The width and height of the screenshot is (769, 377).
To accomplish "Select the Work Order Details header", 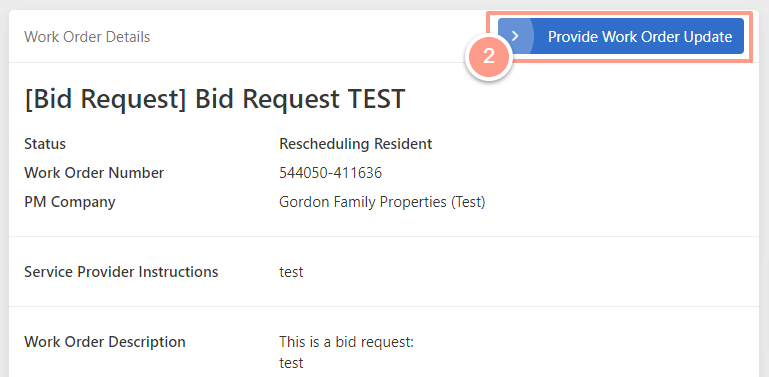I will (87, 37).
